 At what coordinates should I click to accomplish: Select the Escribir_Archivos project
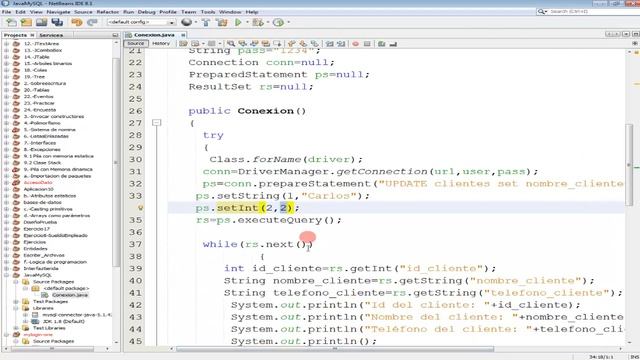44,255
